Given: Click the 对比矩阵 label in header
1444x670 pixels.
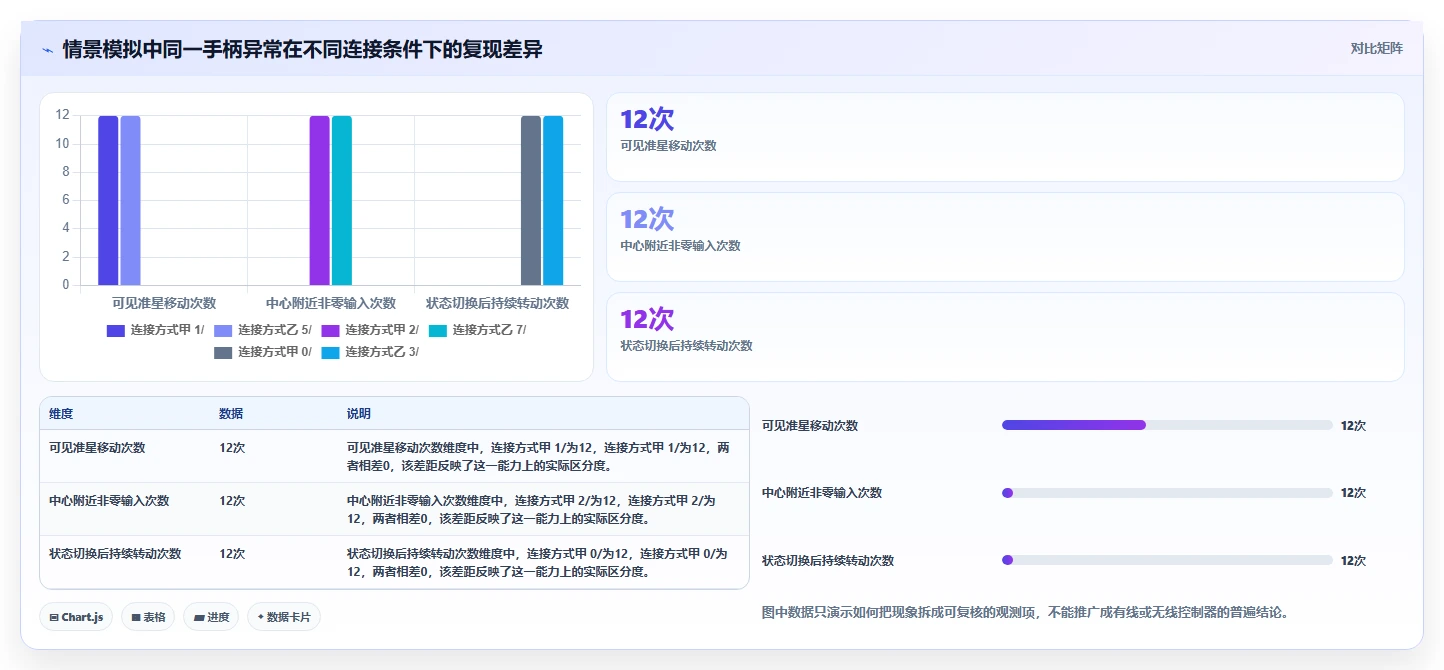Looking at the screenshot, I should click(1376, 48).
